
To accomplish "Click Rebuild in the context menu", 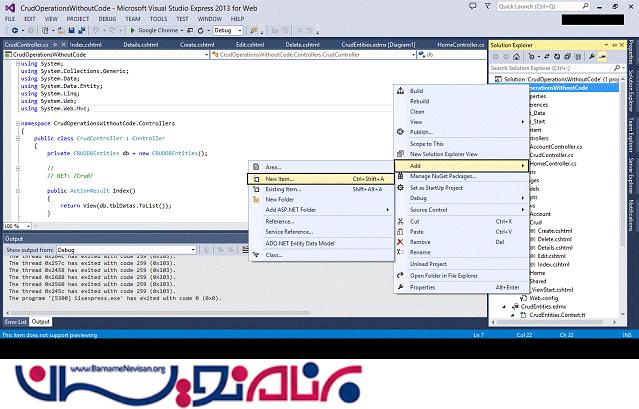I will [461, 101].
